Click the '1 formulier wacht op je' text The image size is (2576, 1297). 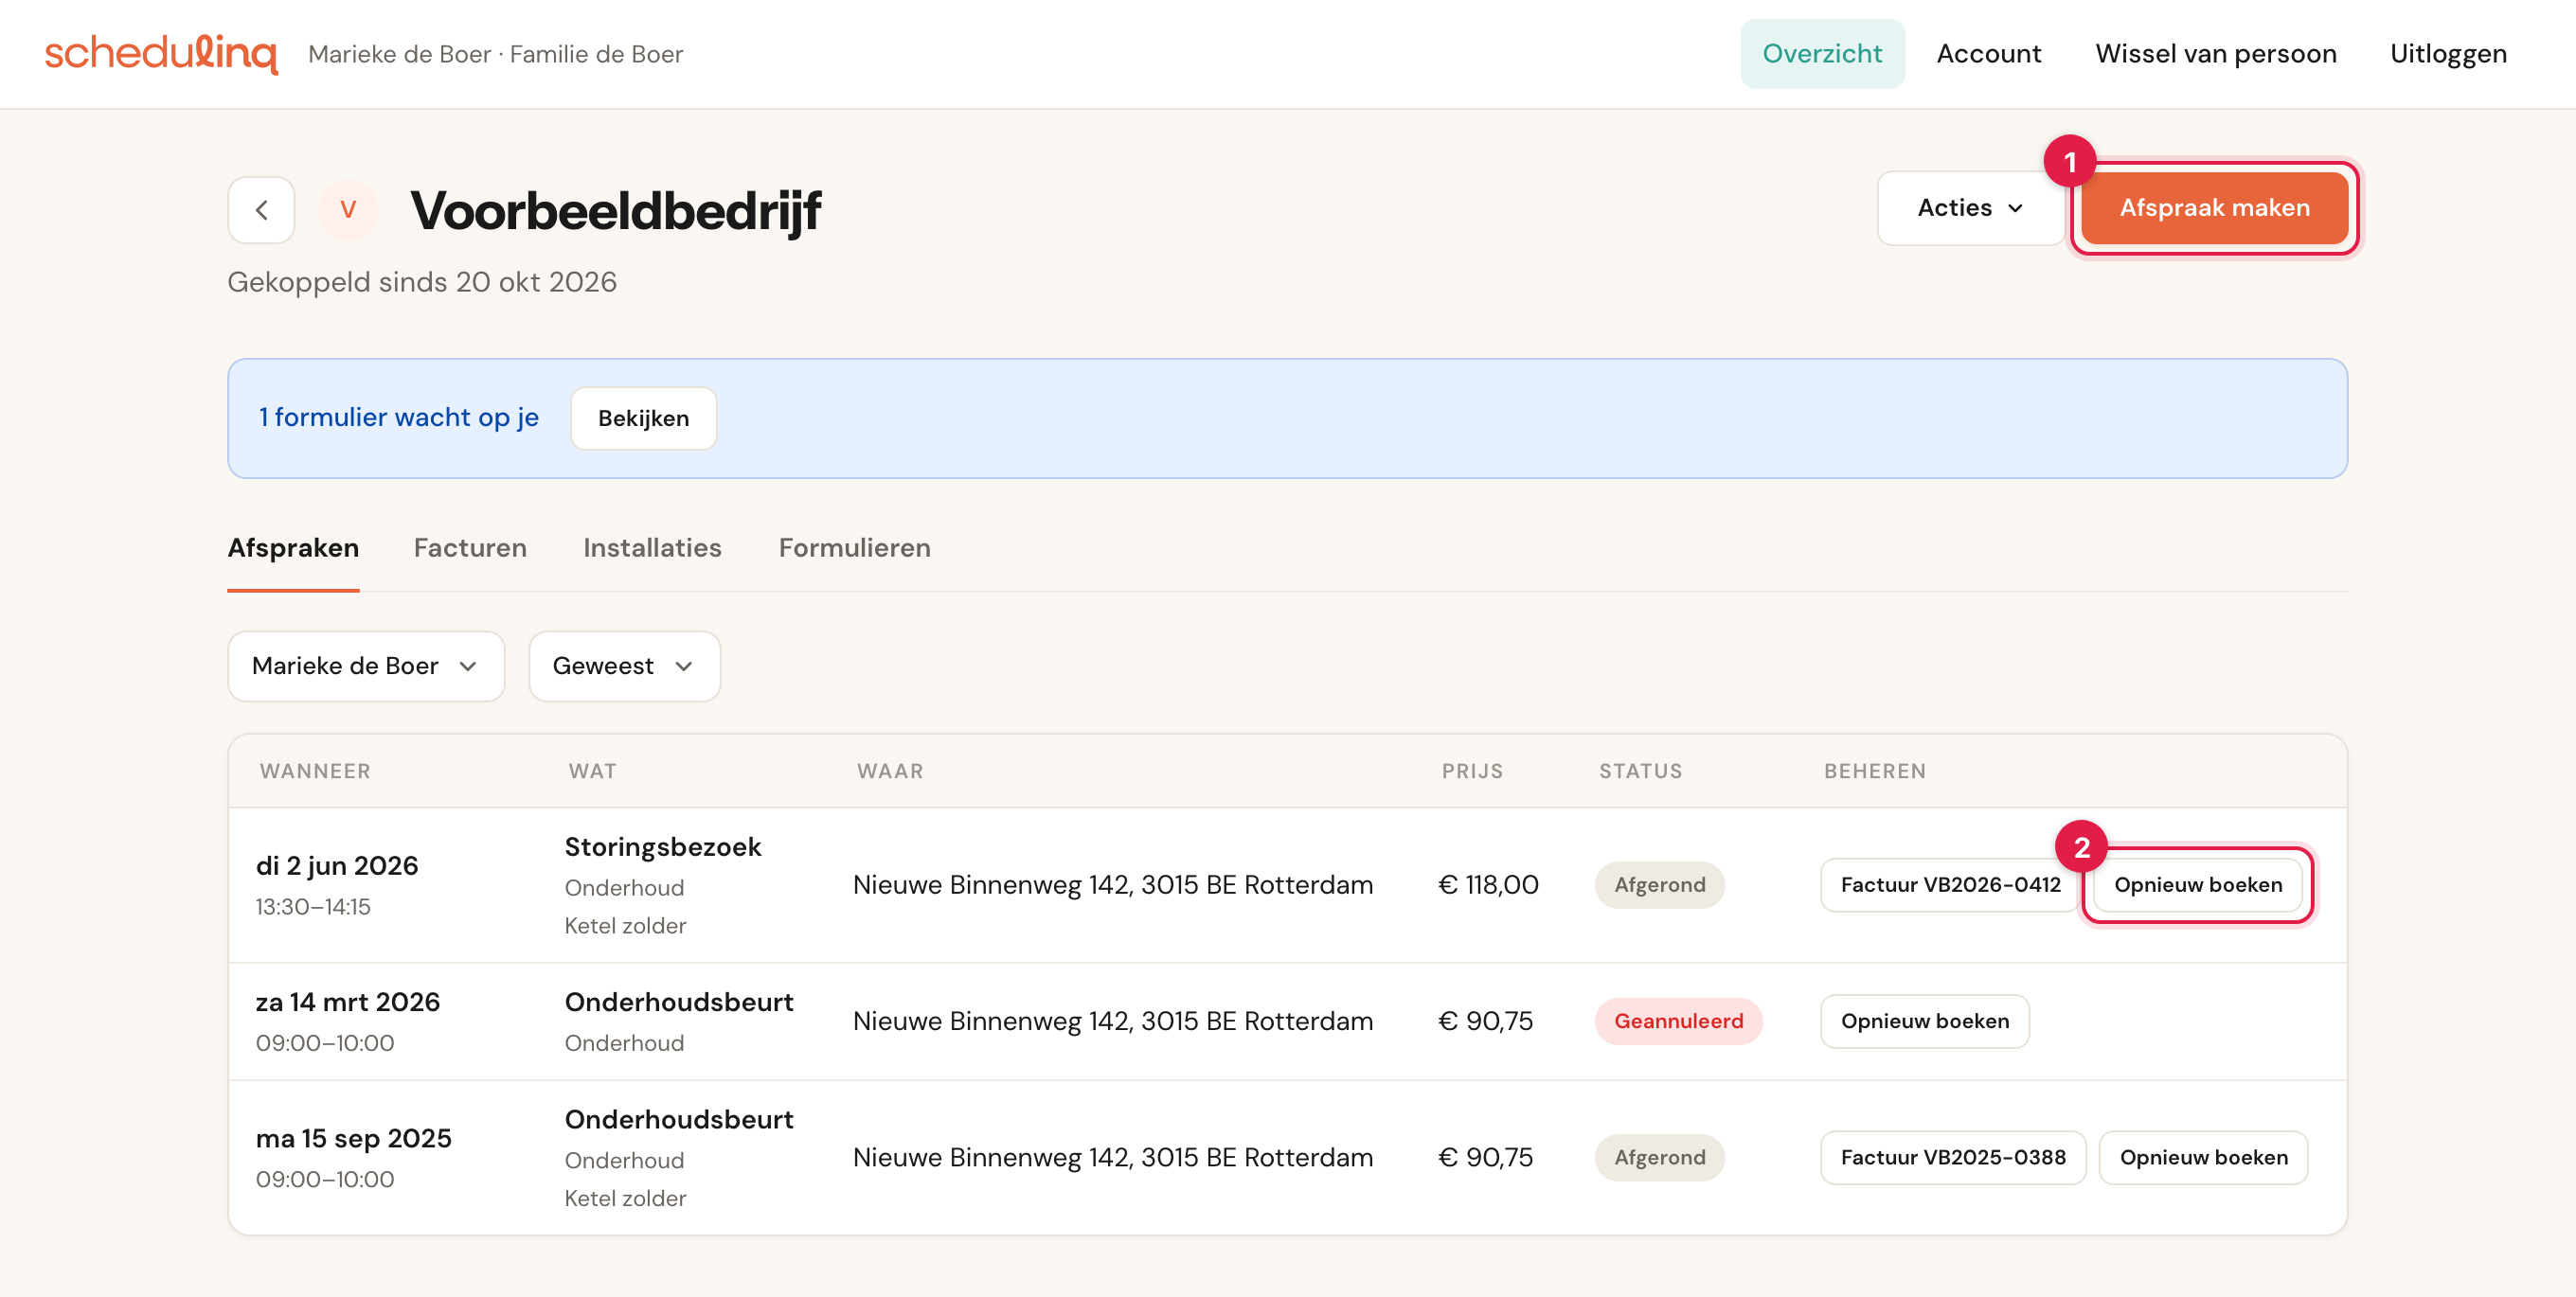tap(398, 418)
